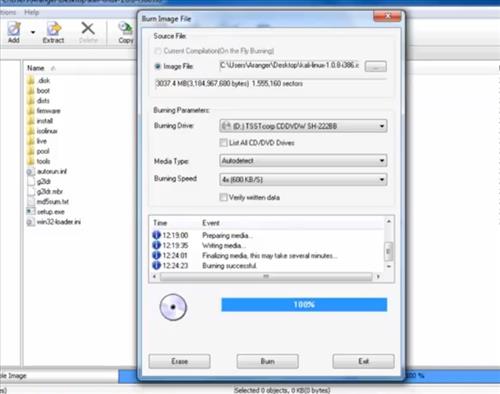Select the g2ldr file

point(39,181)
